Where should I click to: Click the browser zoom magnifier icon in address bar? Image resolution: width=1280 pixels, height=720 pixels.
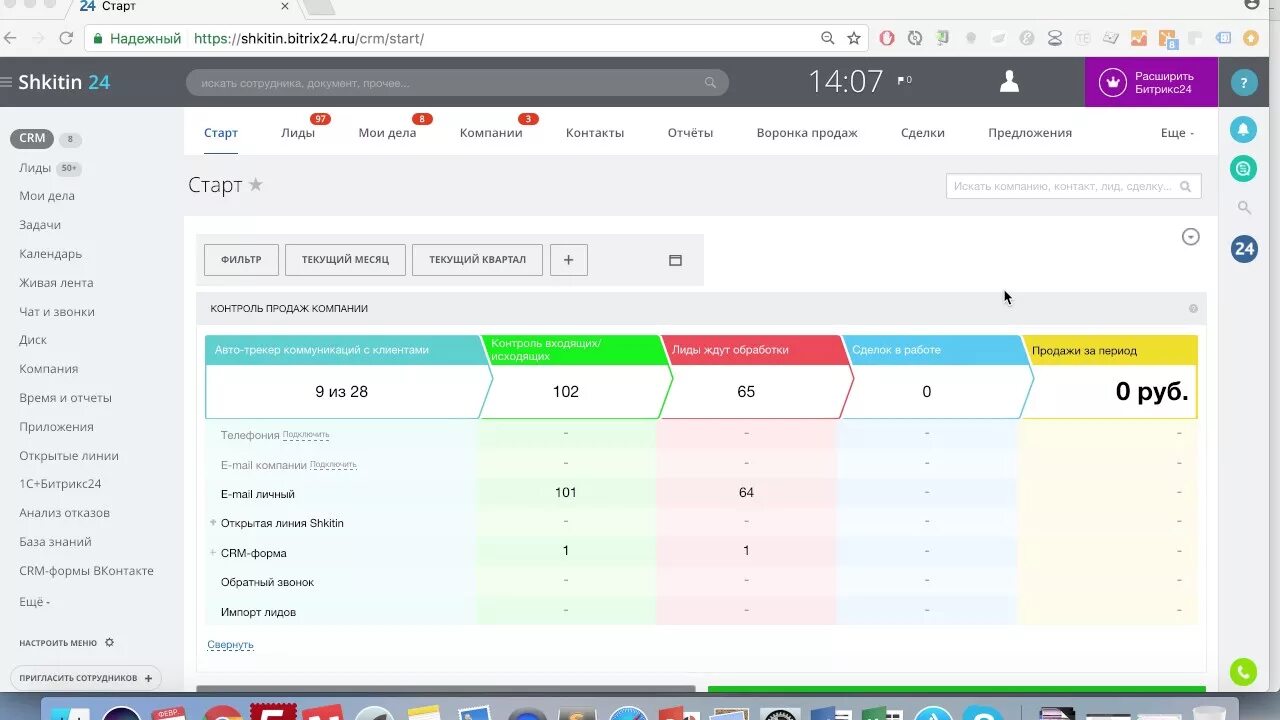tap(827, 38)
